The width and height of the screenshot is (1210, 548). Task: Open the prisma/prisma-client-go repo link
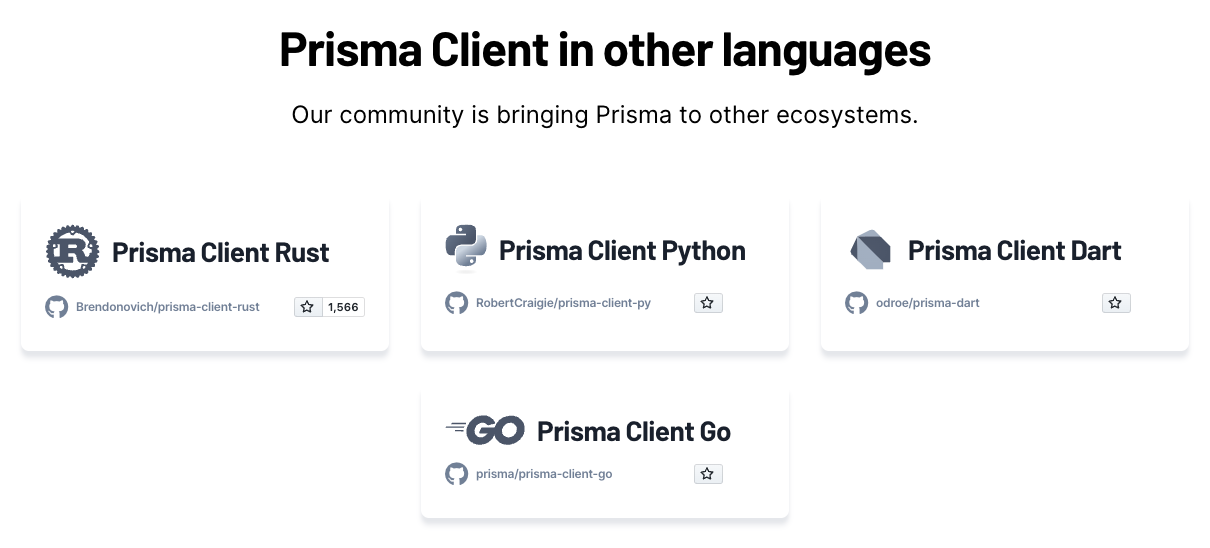coord(544,474)
